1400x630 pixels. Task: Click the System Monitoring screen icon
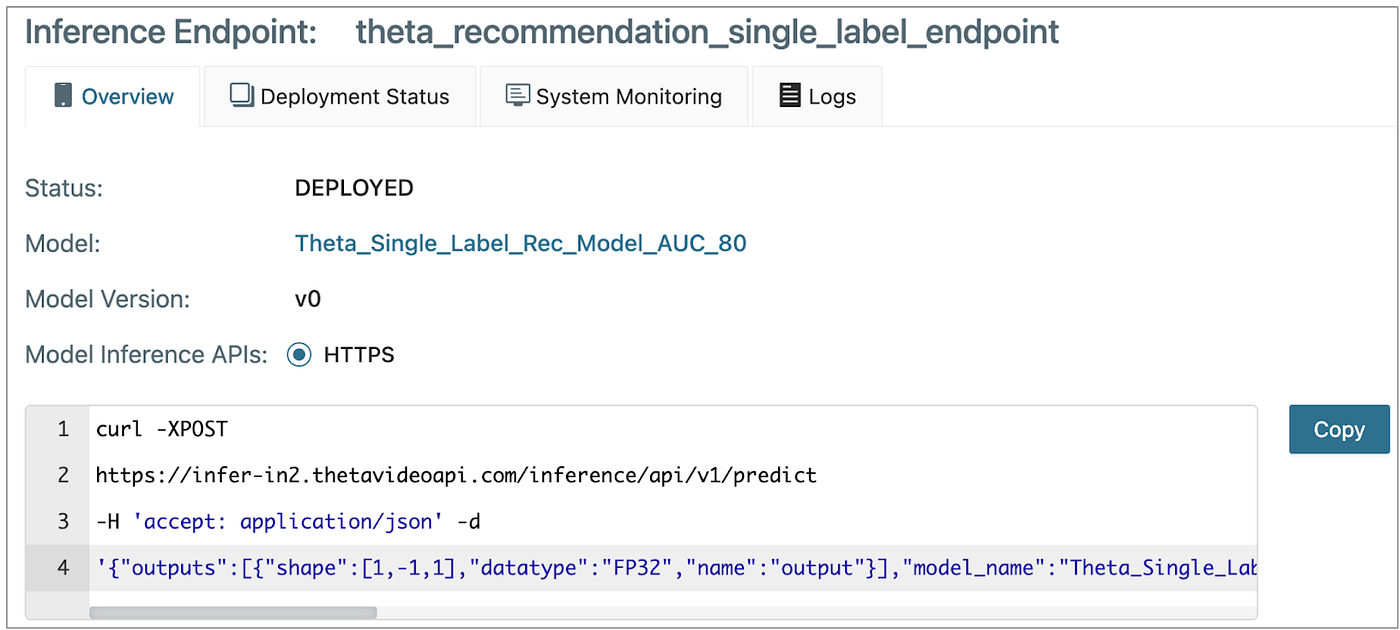(x=517, y=95)
